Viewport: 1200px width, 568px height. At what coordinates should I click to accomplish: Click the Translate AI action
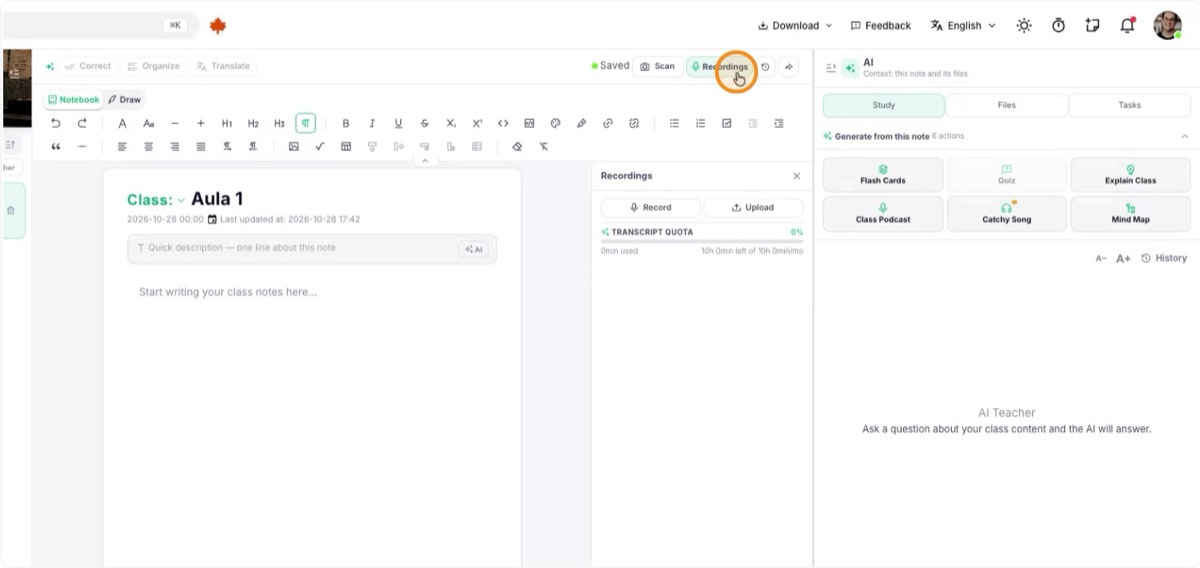coord(223,66)
